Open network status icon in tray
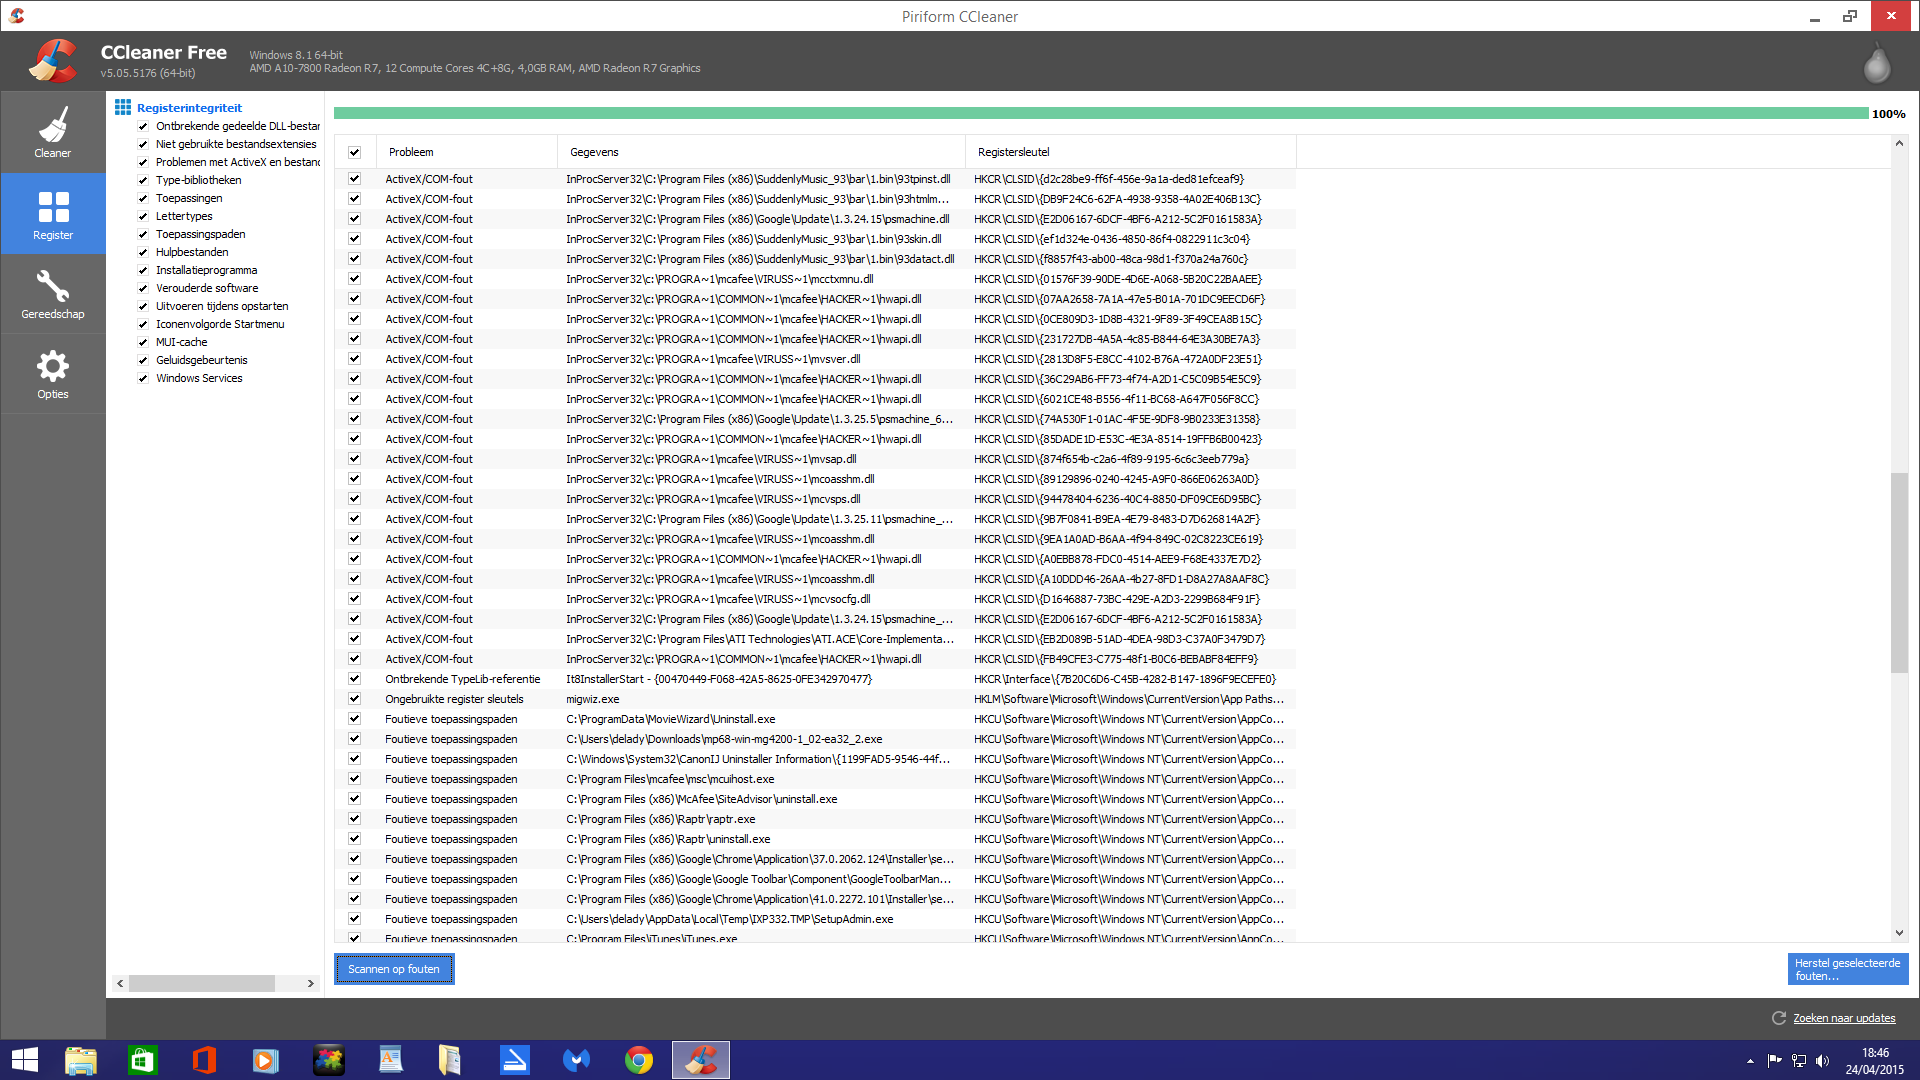Image resolution: width=1920 pixels, height=1080 pixels. 1798,1061
